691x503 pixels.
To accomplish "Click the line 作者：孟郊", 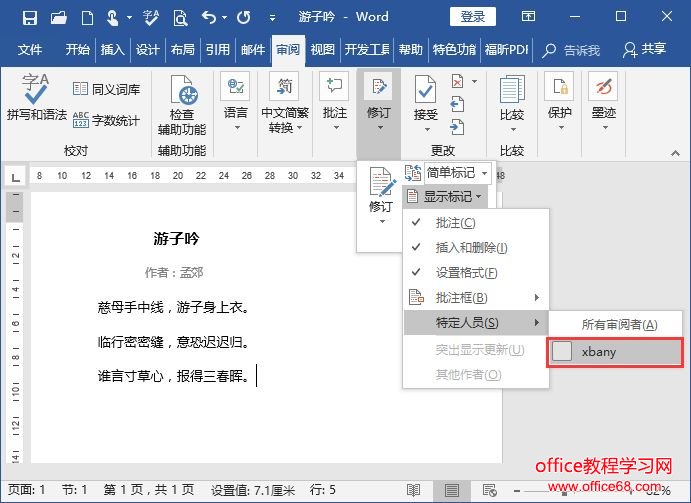I will (x=174, y=272).
